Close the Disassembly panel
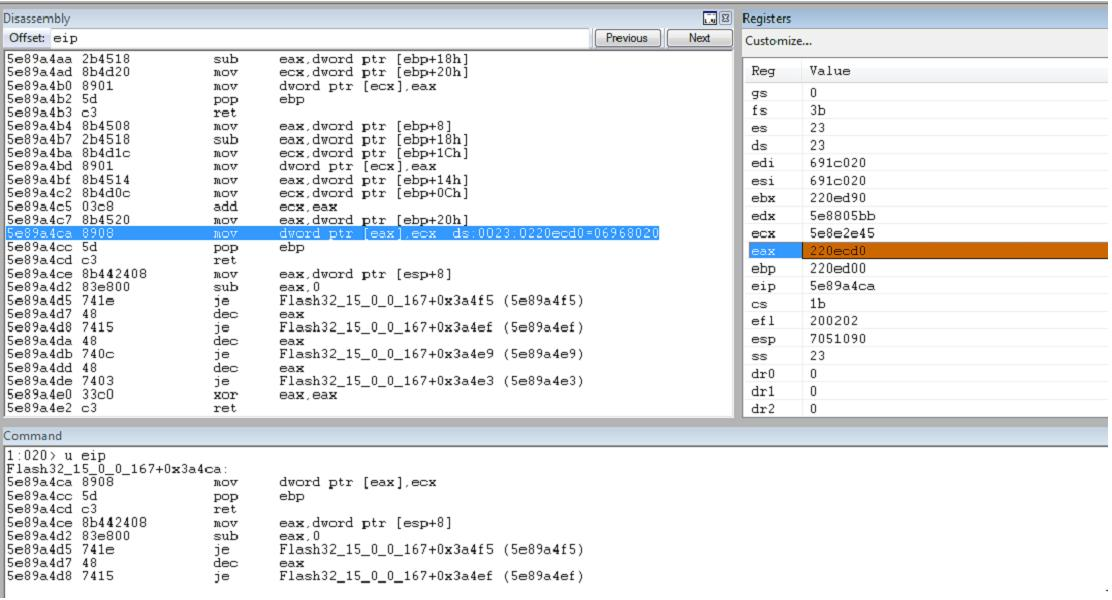Screen dimensions: 1112x600 point(725,18)
